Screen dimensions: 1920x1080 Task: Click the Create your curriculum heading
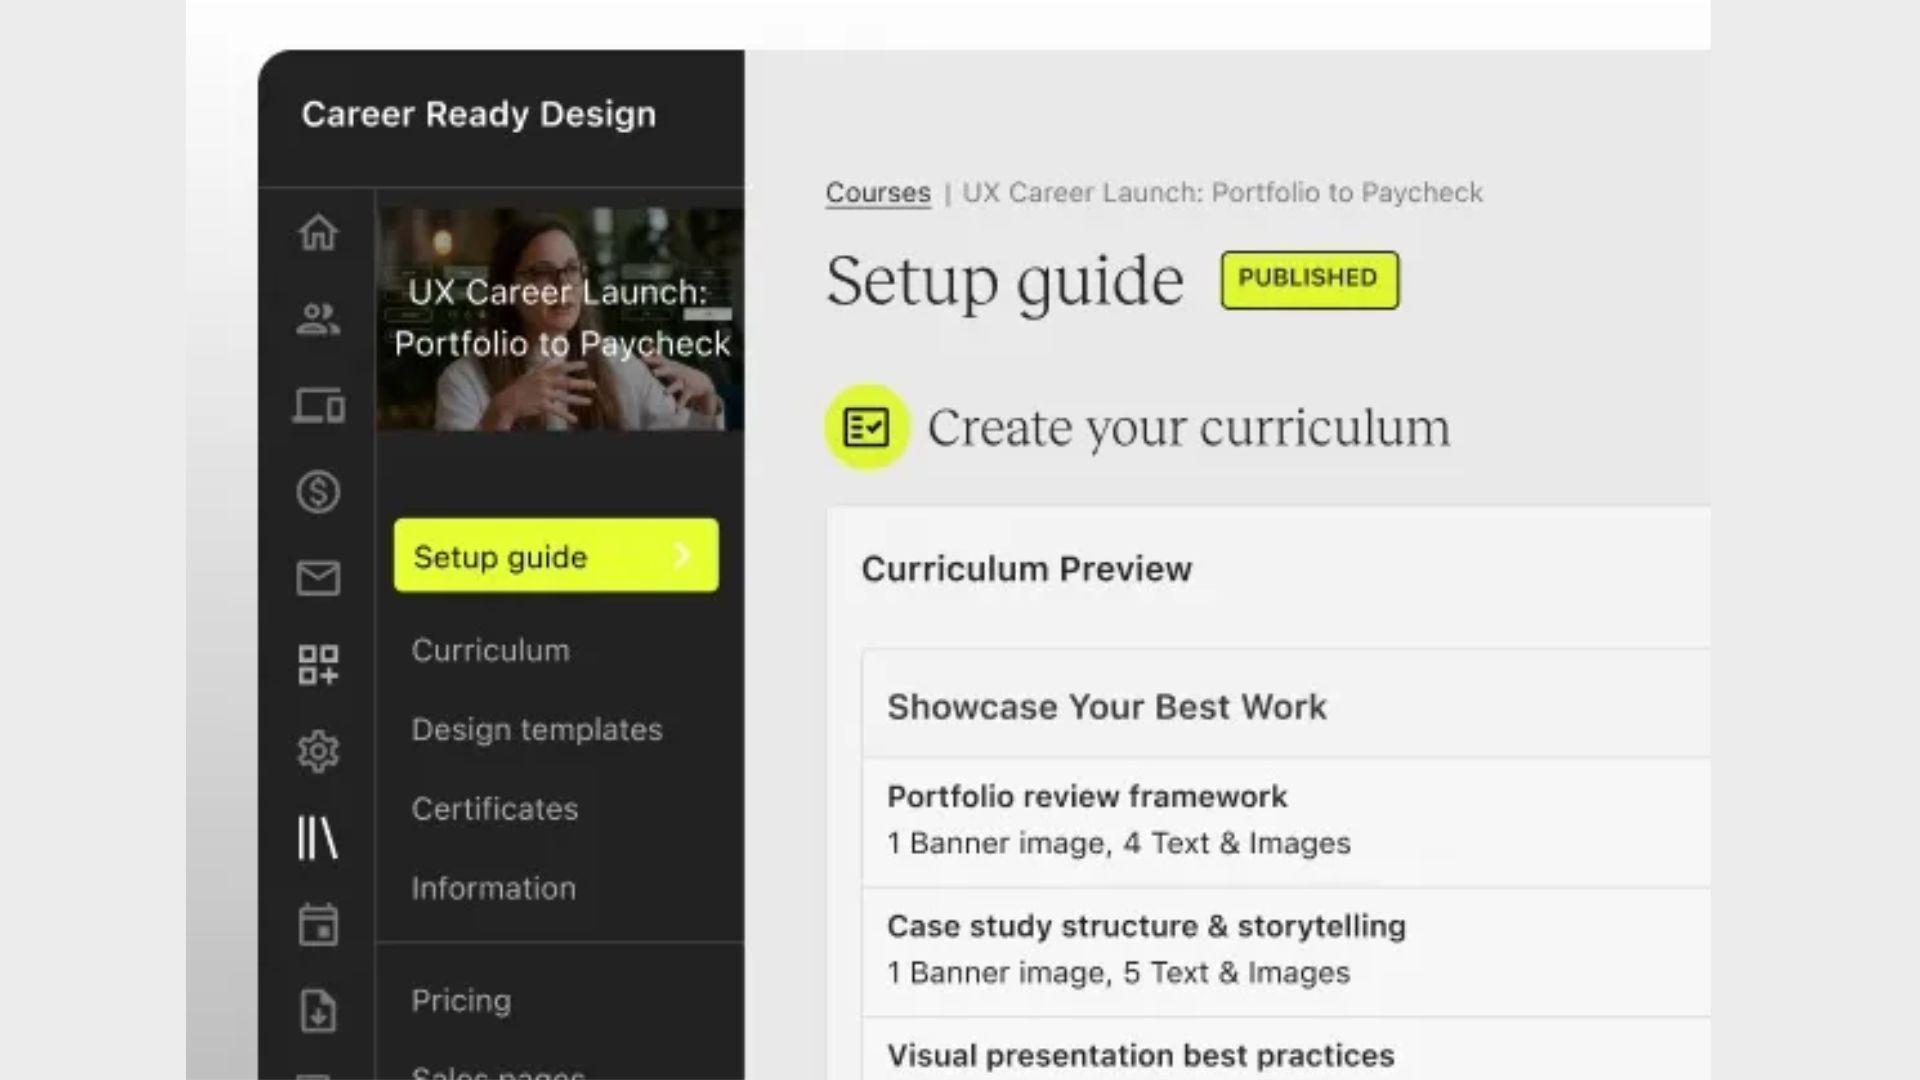coord(1189,428)
